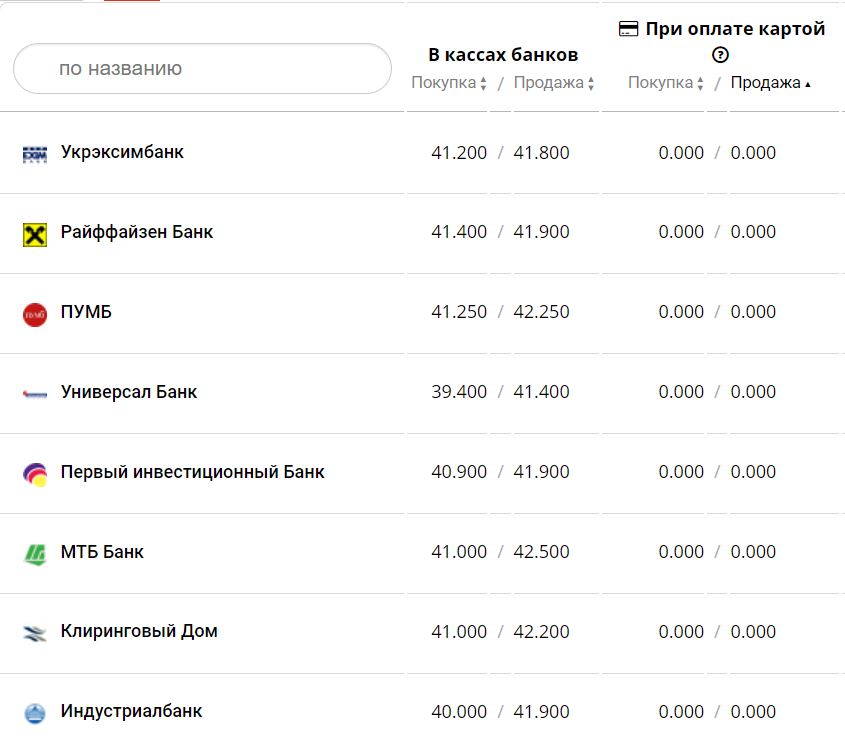Sort by cash desk Продажа column

pos(554,83)
